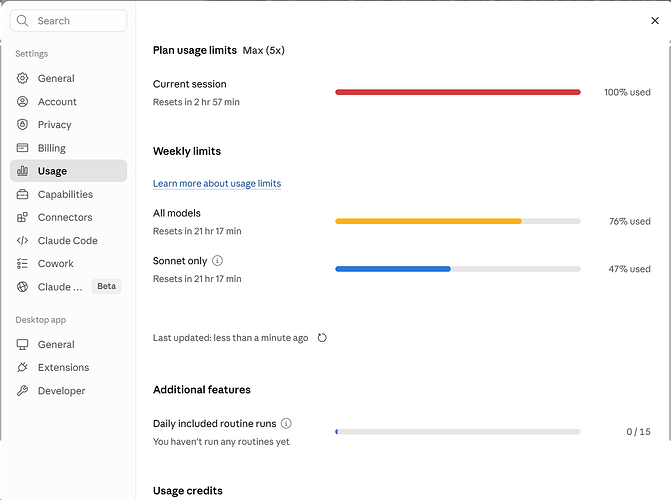Select the Usage sidebar item
The height and width of the screenshot is (500, 671).
click(68, 171)
